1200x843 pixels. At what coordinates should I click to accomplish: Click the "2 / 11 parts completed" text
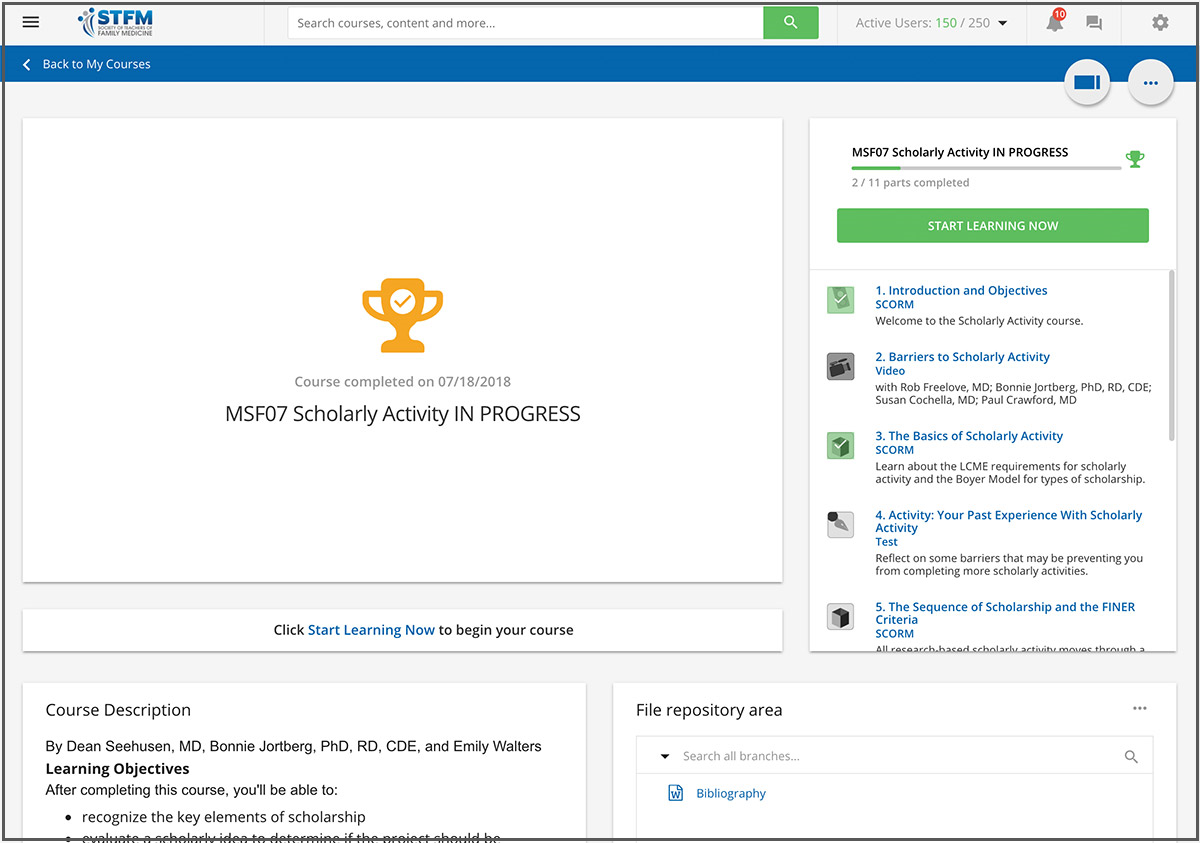[911, 183]
